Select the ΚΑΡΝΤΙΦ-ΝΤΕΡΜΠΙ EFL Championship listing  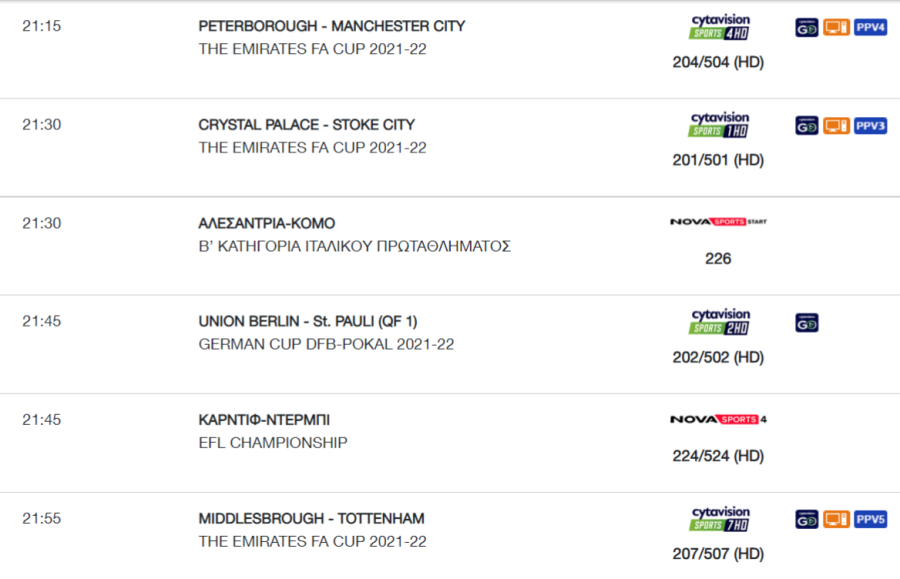(x=450, y=443)
